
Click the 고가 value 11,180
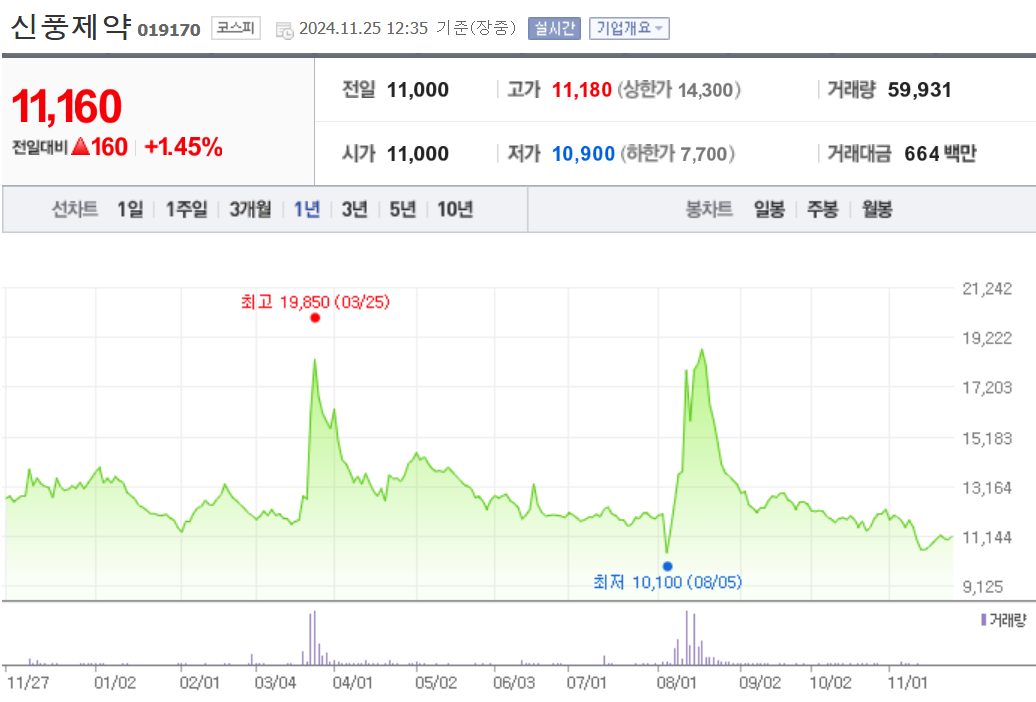coord(581,90)
